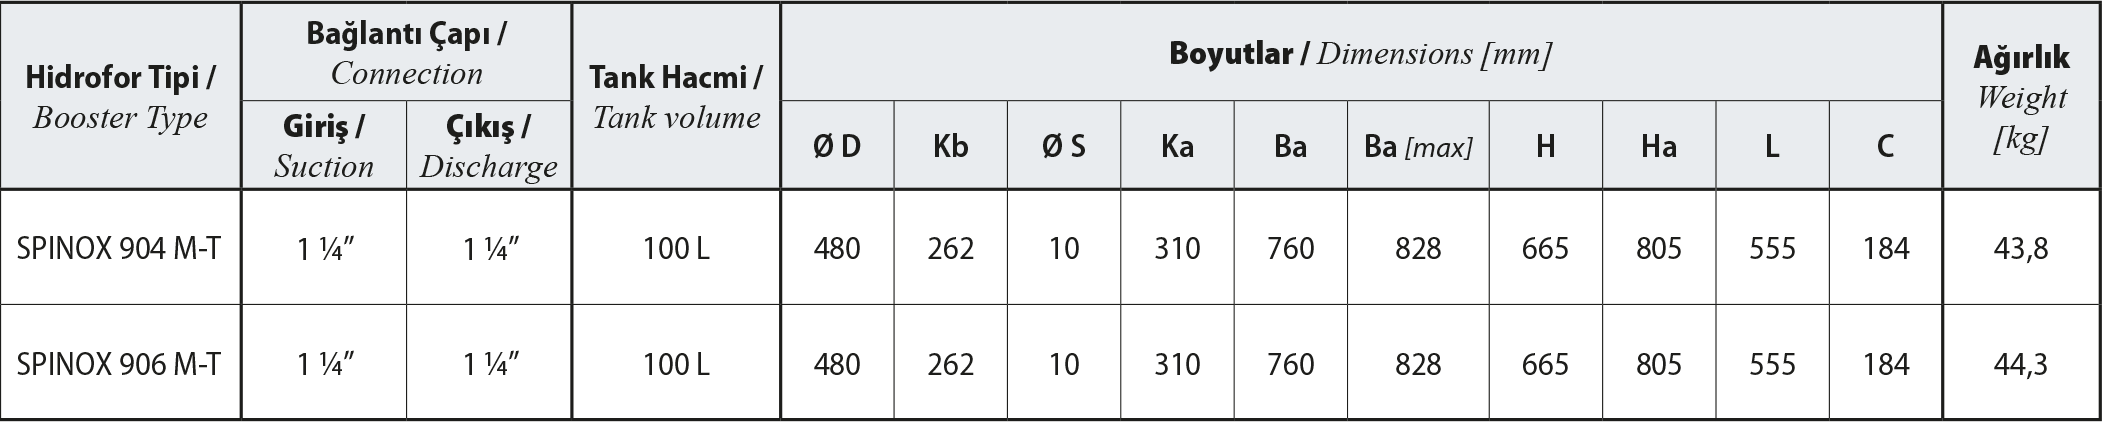The height and width of the screenshot is (422, 2102).
Task: Select the SPINOX 906 M-T row label
Action: tap(119, 364)
